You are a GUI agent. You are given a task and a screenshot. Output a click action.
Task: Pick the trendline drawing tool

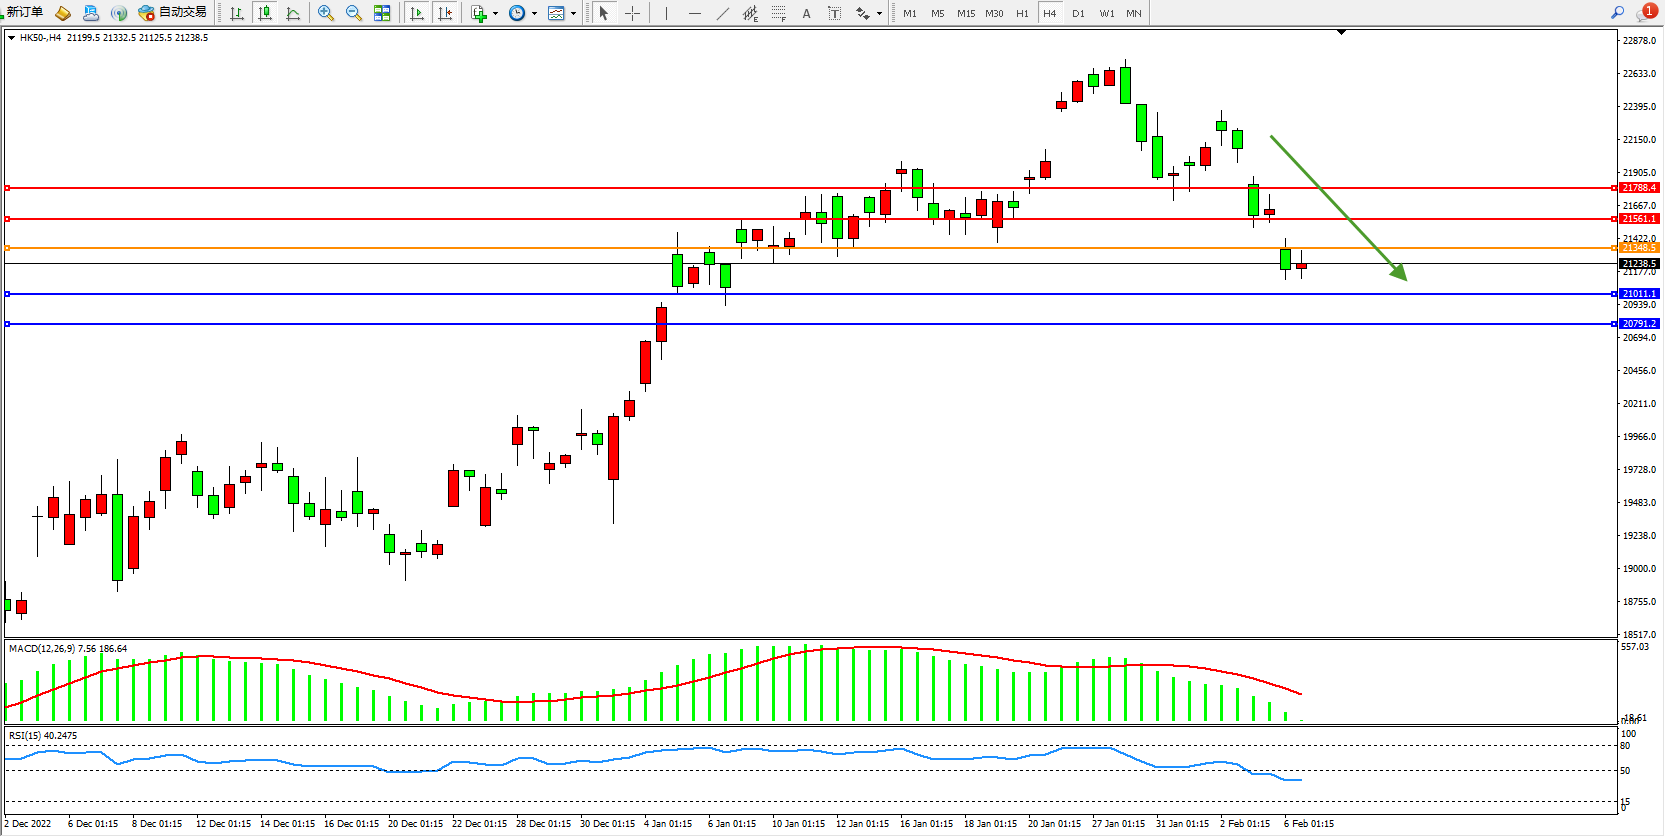[723, 13]
